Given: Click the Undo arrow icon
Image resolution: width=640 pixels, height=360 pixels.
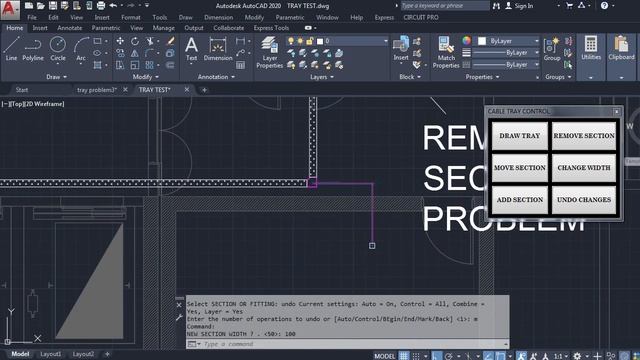Looking at the screenshot, I should point(113,6).
